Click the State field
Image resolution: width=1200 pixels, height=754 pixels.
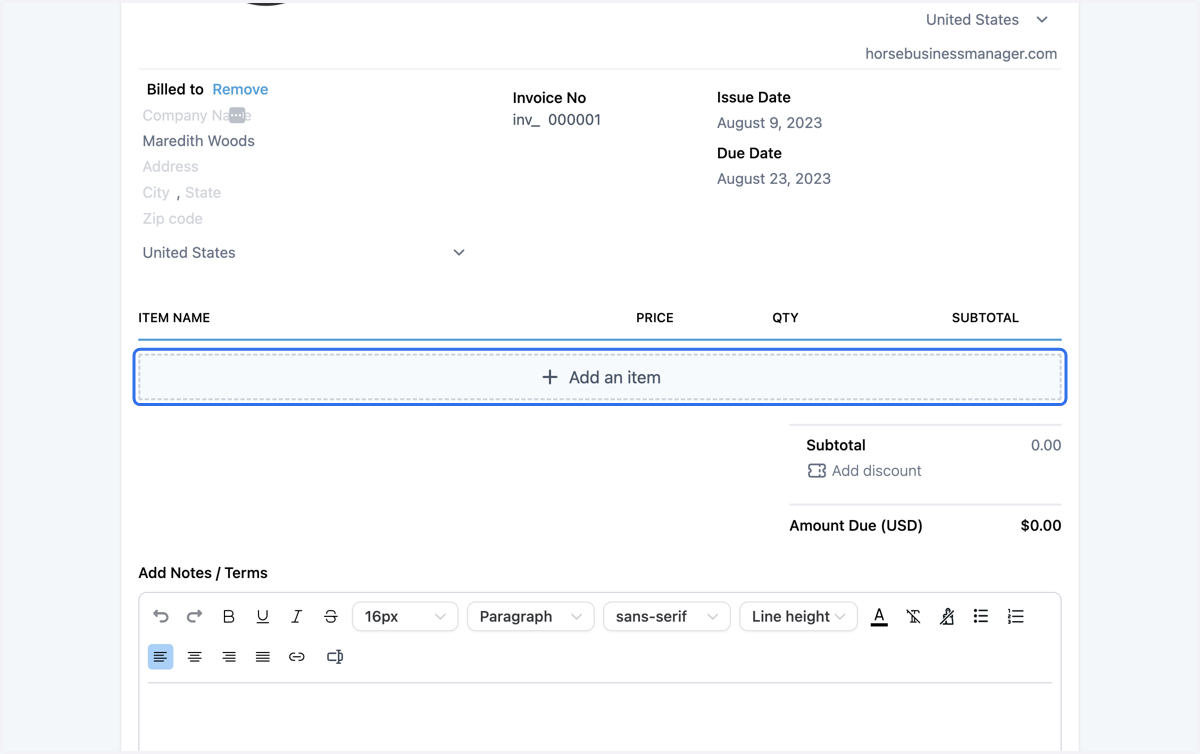(x=203, y=193)
